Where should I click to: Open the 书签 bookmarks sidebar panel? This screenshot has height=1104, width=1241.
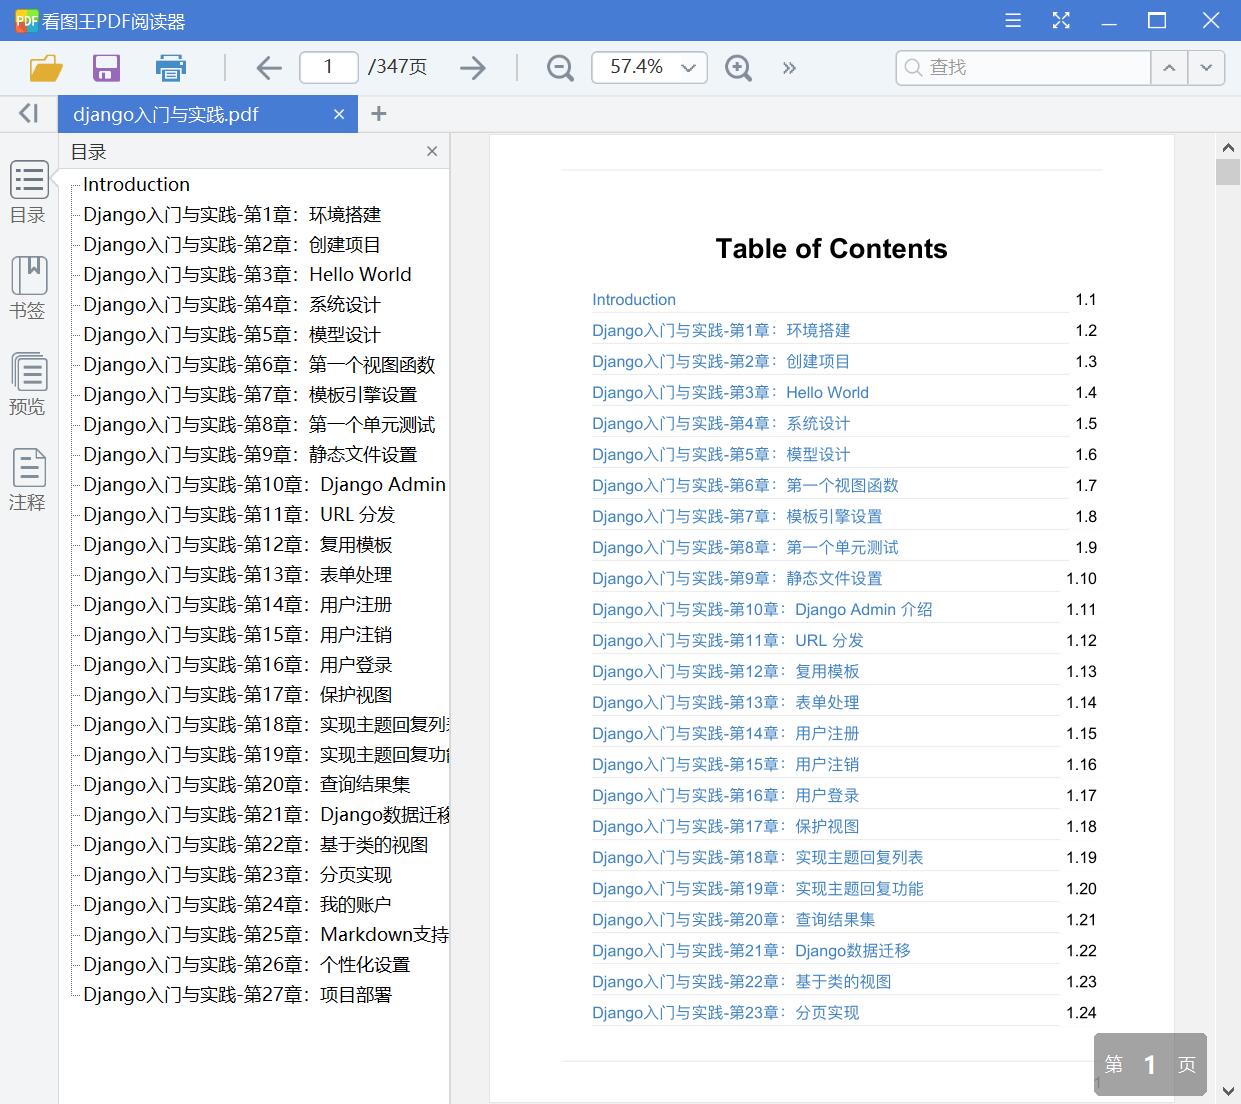pyautogui.click(x=28, y=288)
